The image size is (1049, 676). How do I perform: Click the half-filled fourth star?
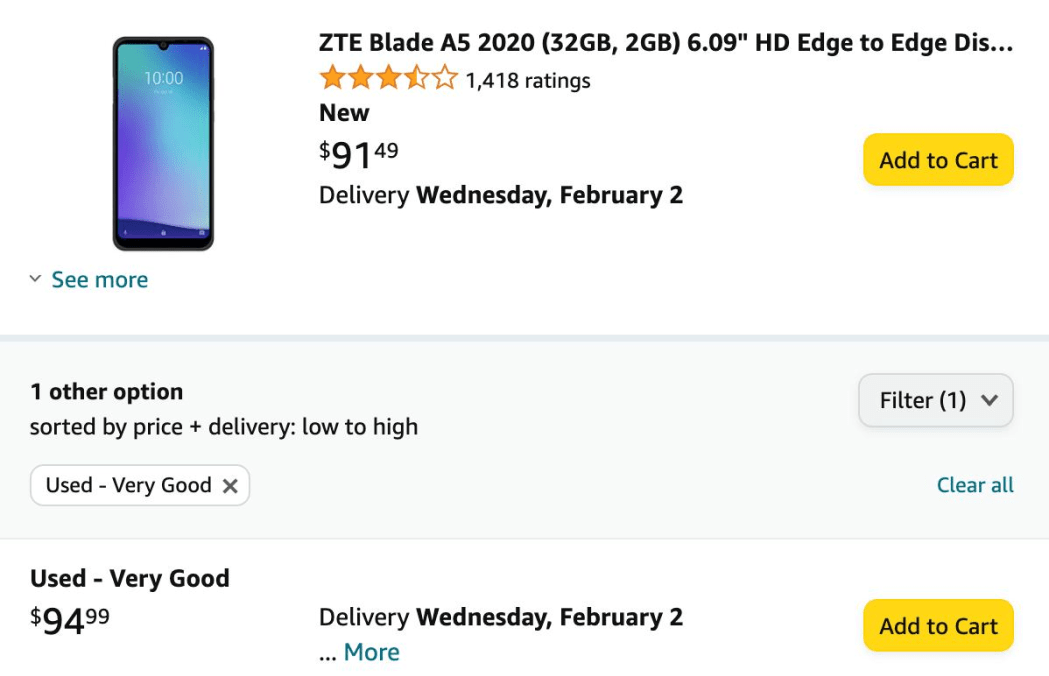click(414, 76)
